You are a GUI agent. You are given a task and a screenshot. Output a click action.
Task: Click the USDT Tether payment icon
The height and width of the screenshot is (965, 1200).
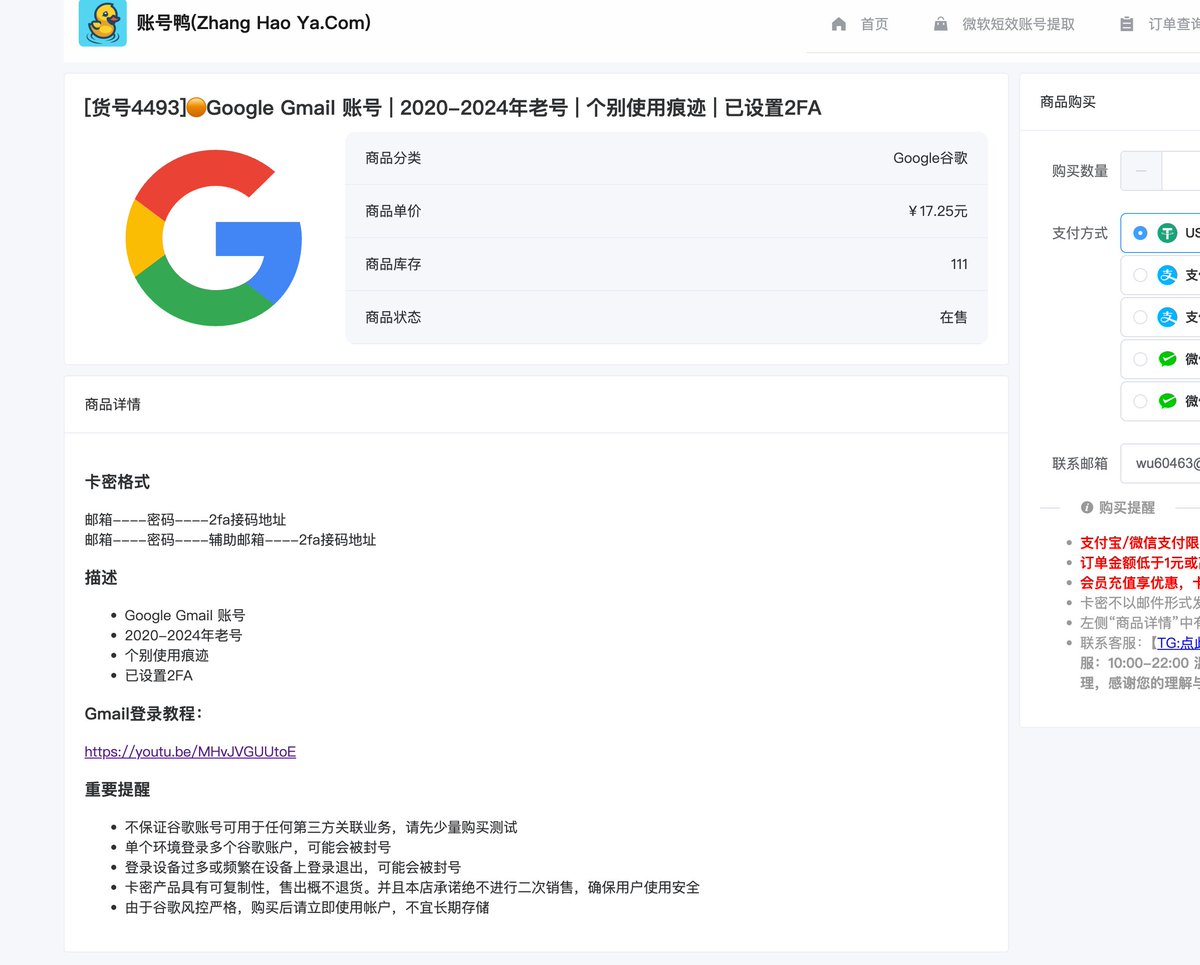(x=1167, y=233)
